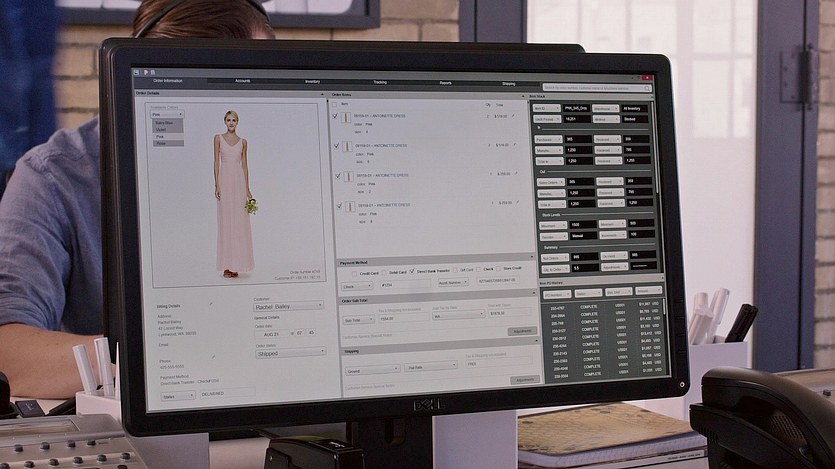Check the Credit Card payment option
Viewport: 835px width, 469px height.
(x=354, y=274)
